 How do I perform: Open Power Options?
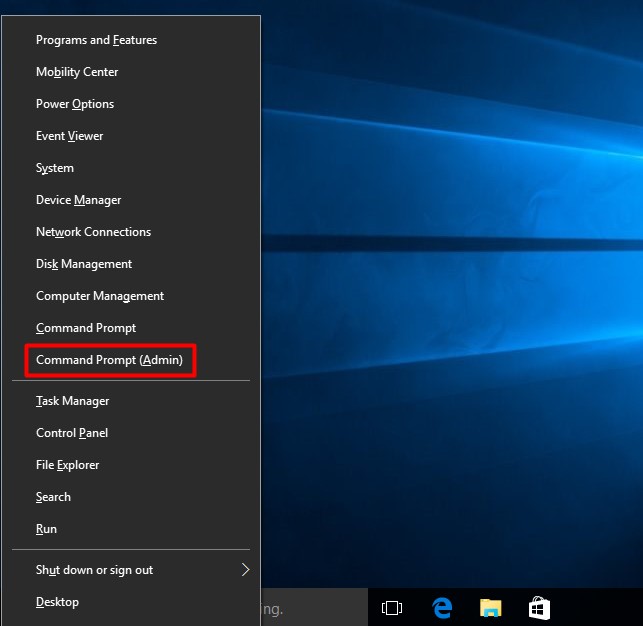[x=75, y=104]
